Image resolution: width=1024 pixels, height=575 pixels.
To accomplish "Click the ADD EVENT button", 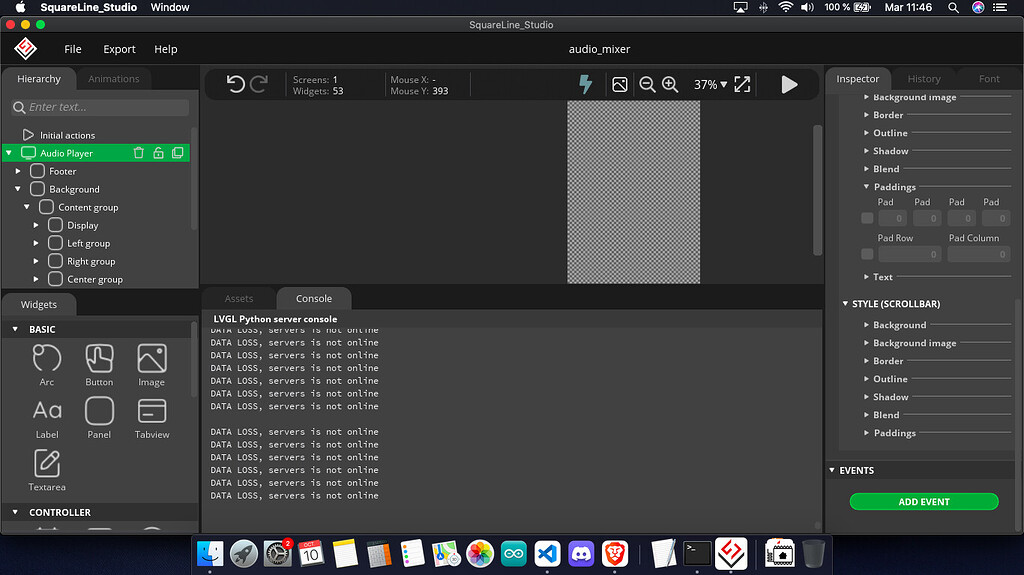I will (924, 502).
